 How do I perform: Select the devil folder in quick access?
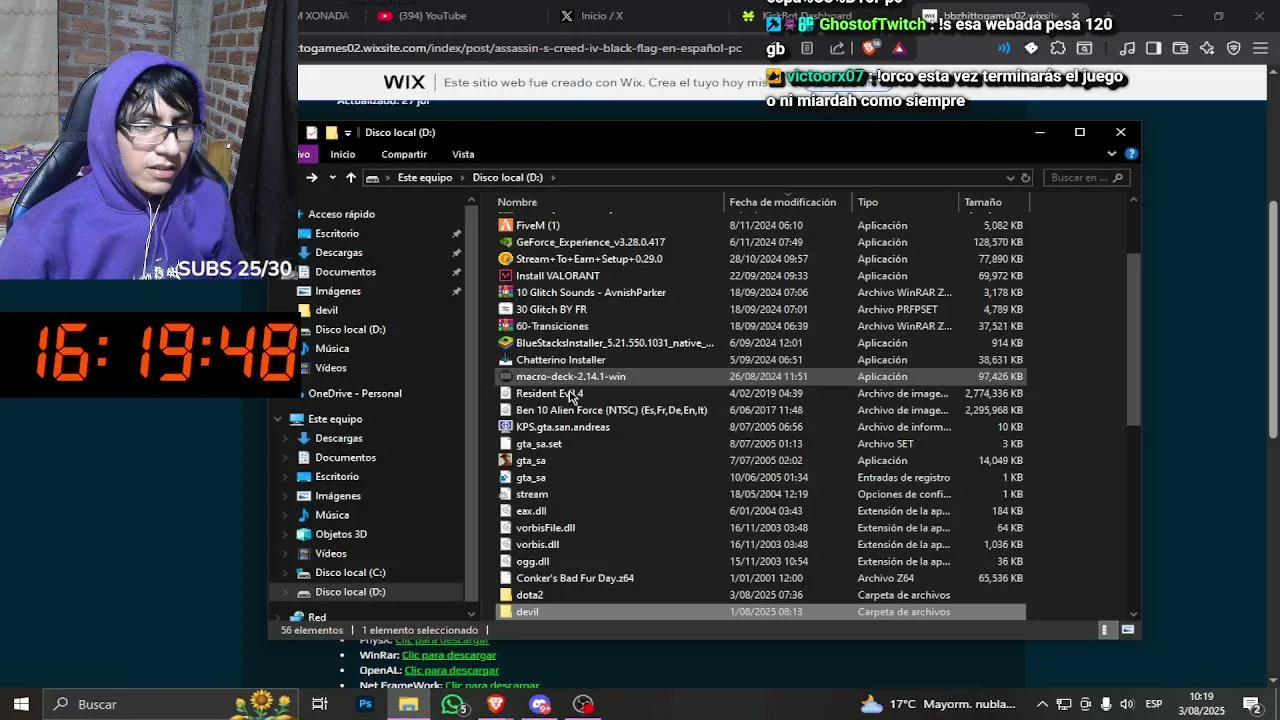point(326,310)
